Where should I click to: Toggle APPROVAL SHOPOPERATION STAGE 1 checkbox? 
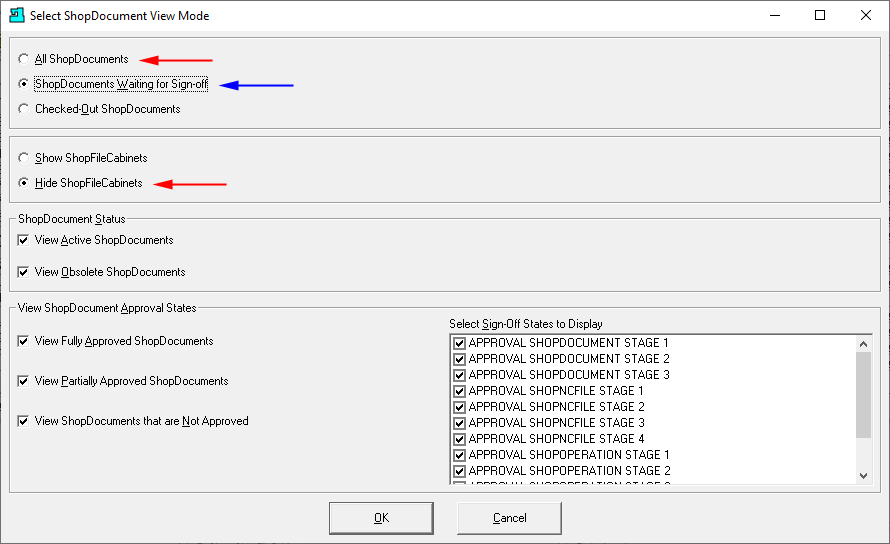point(460,455)
